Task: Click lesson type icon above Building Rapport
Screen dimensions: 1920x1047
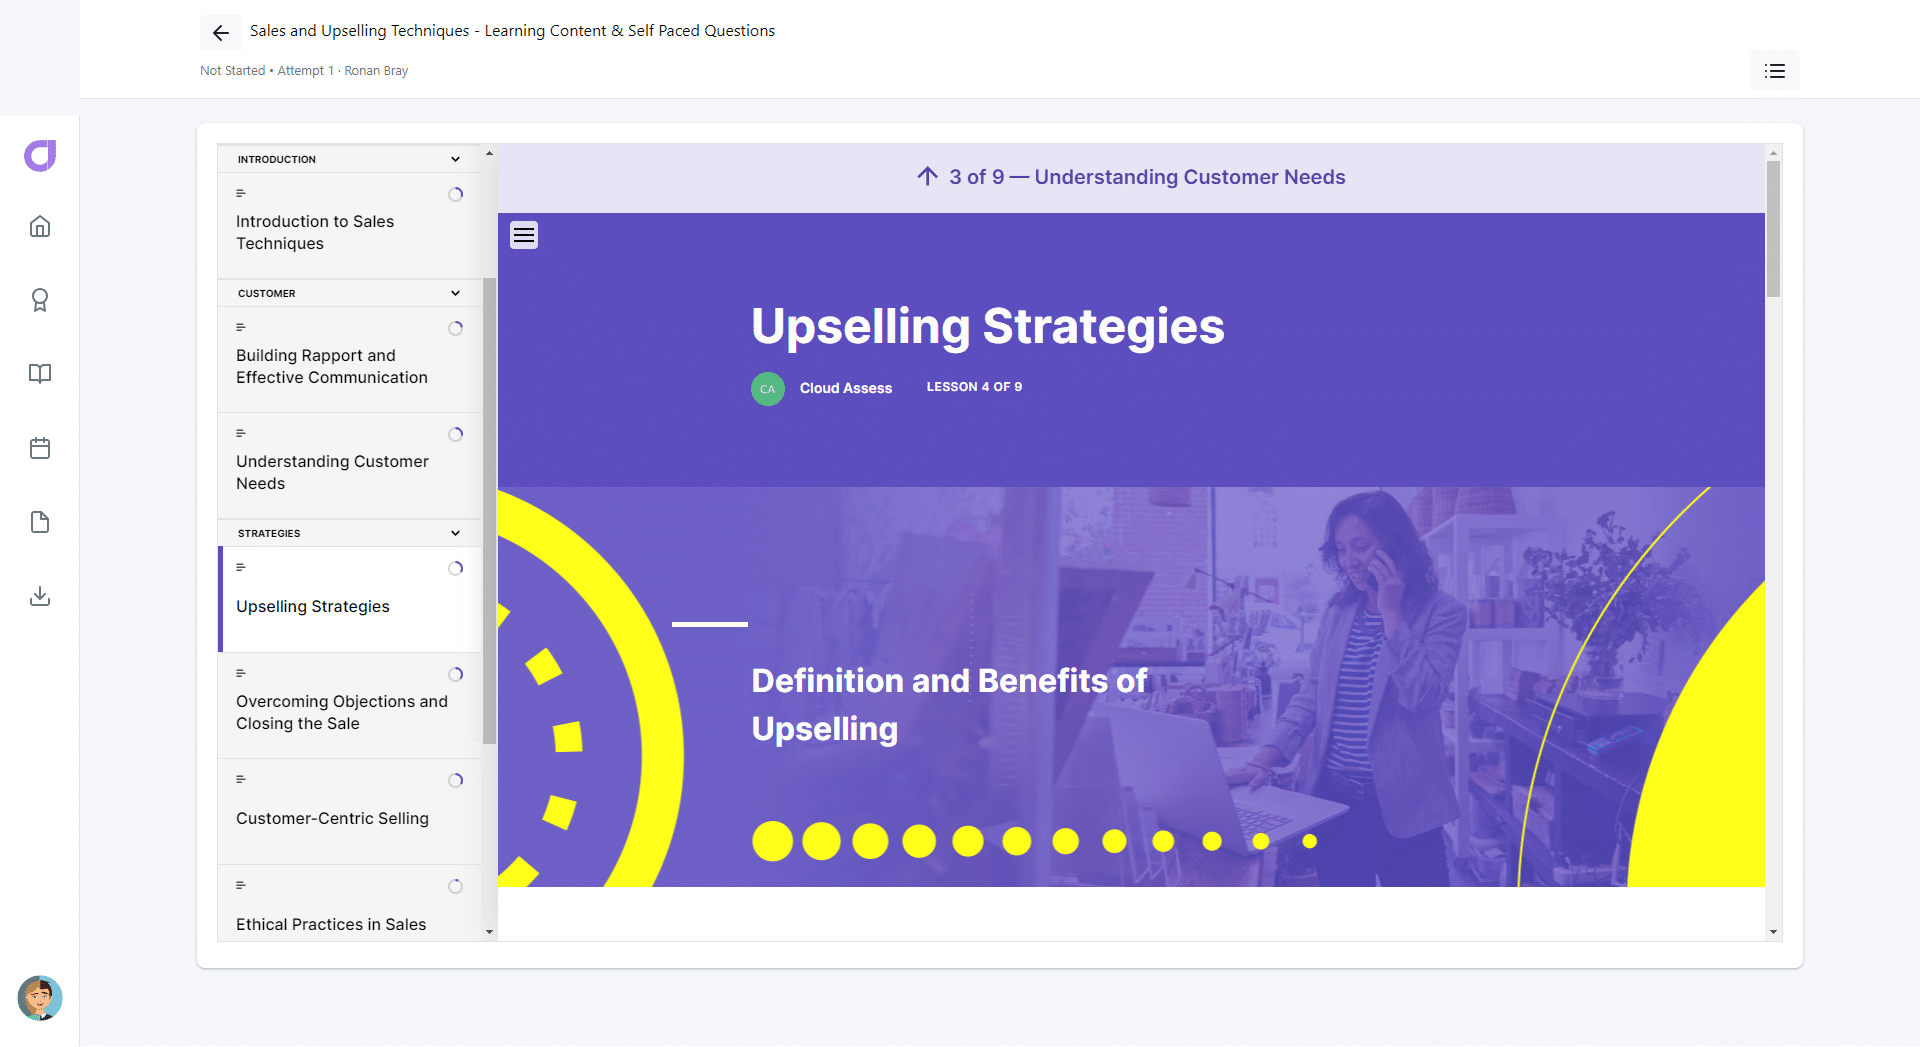Action: click(241, 327)
